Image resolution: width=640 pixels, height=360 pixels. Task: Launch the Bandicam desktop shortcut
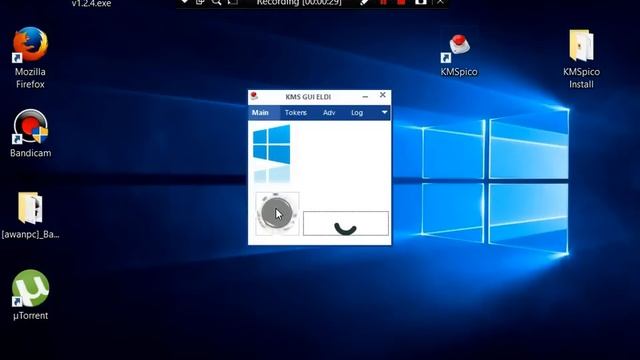(x=30, y=133)
